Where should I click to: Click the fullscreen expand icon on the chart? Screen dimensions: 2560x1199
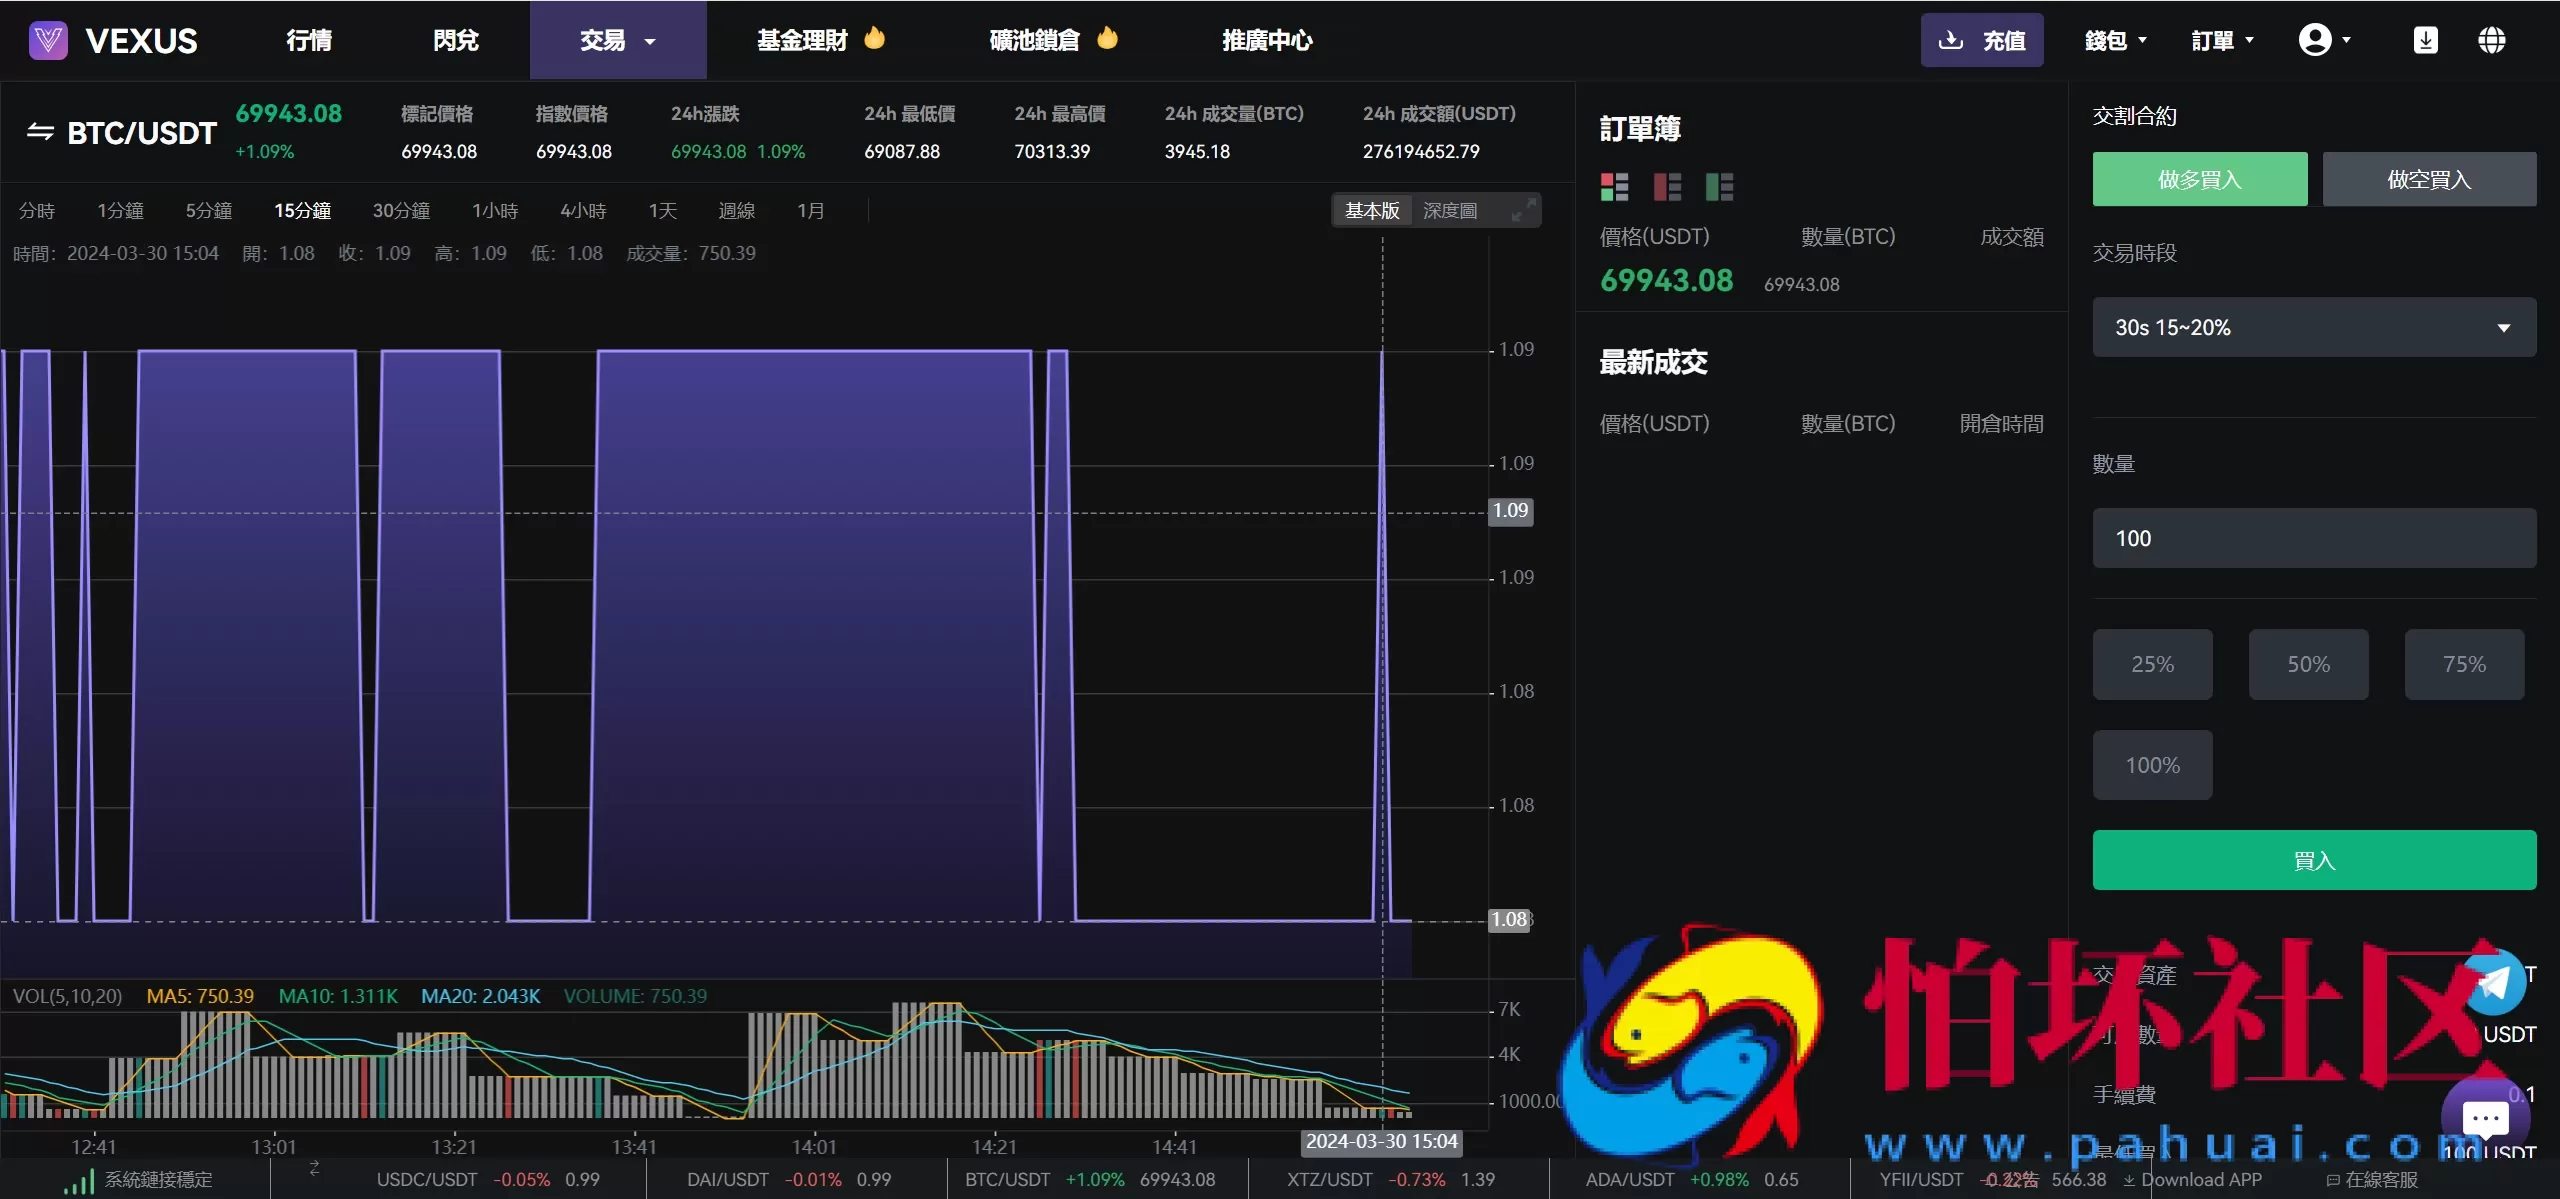(1524, 210)
